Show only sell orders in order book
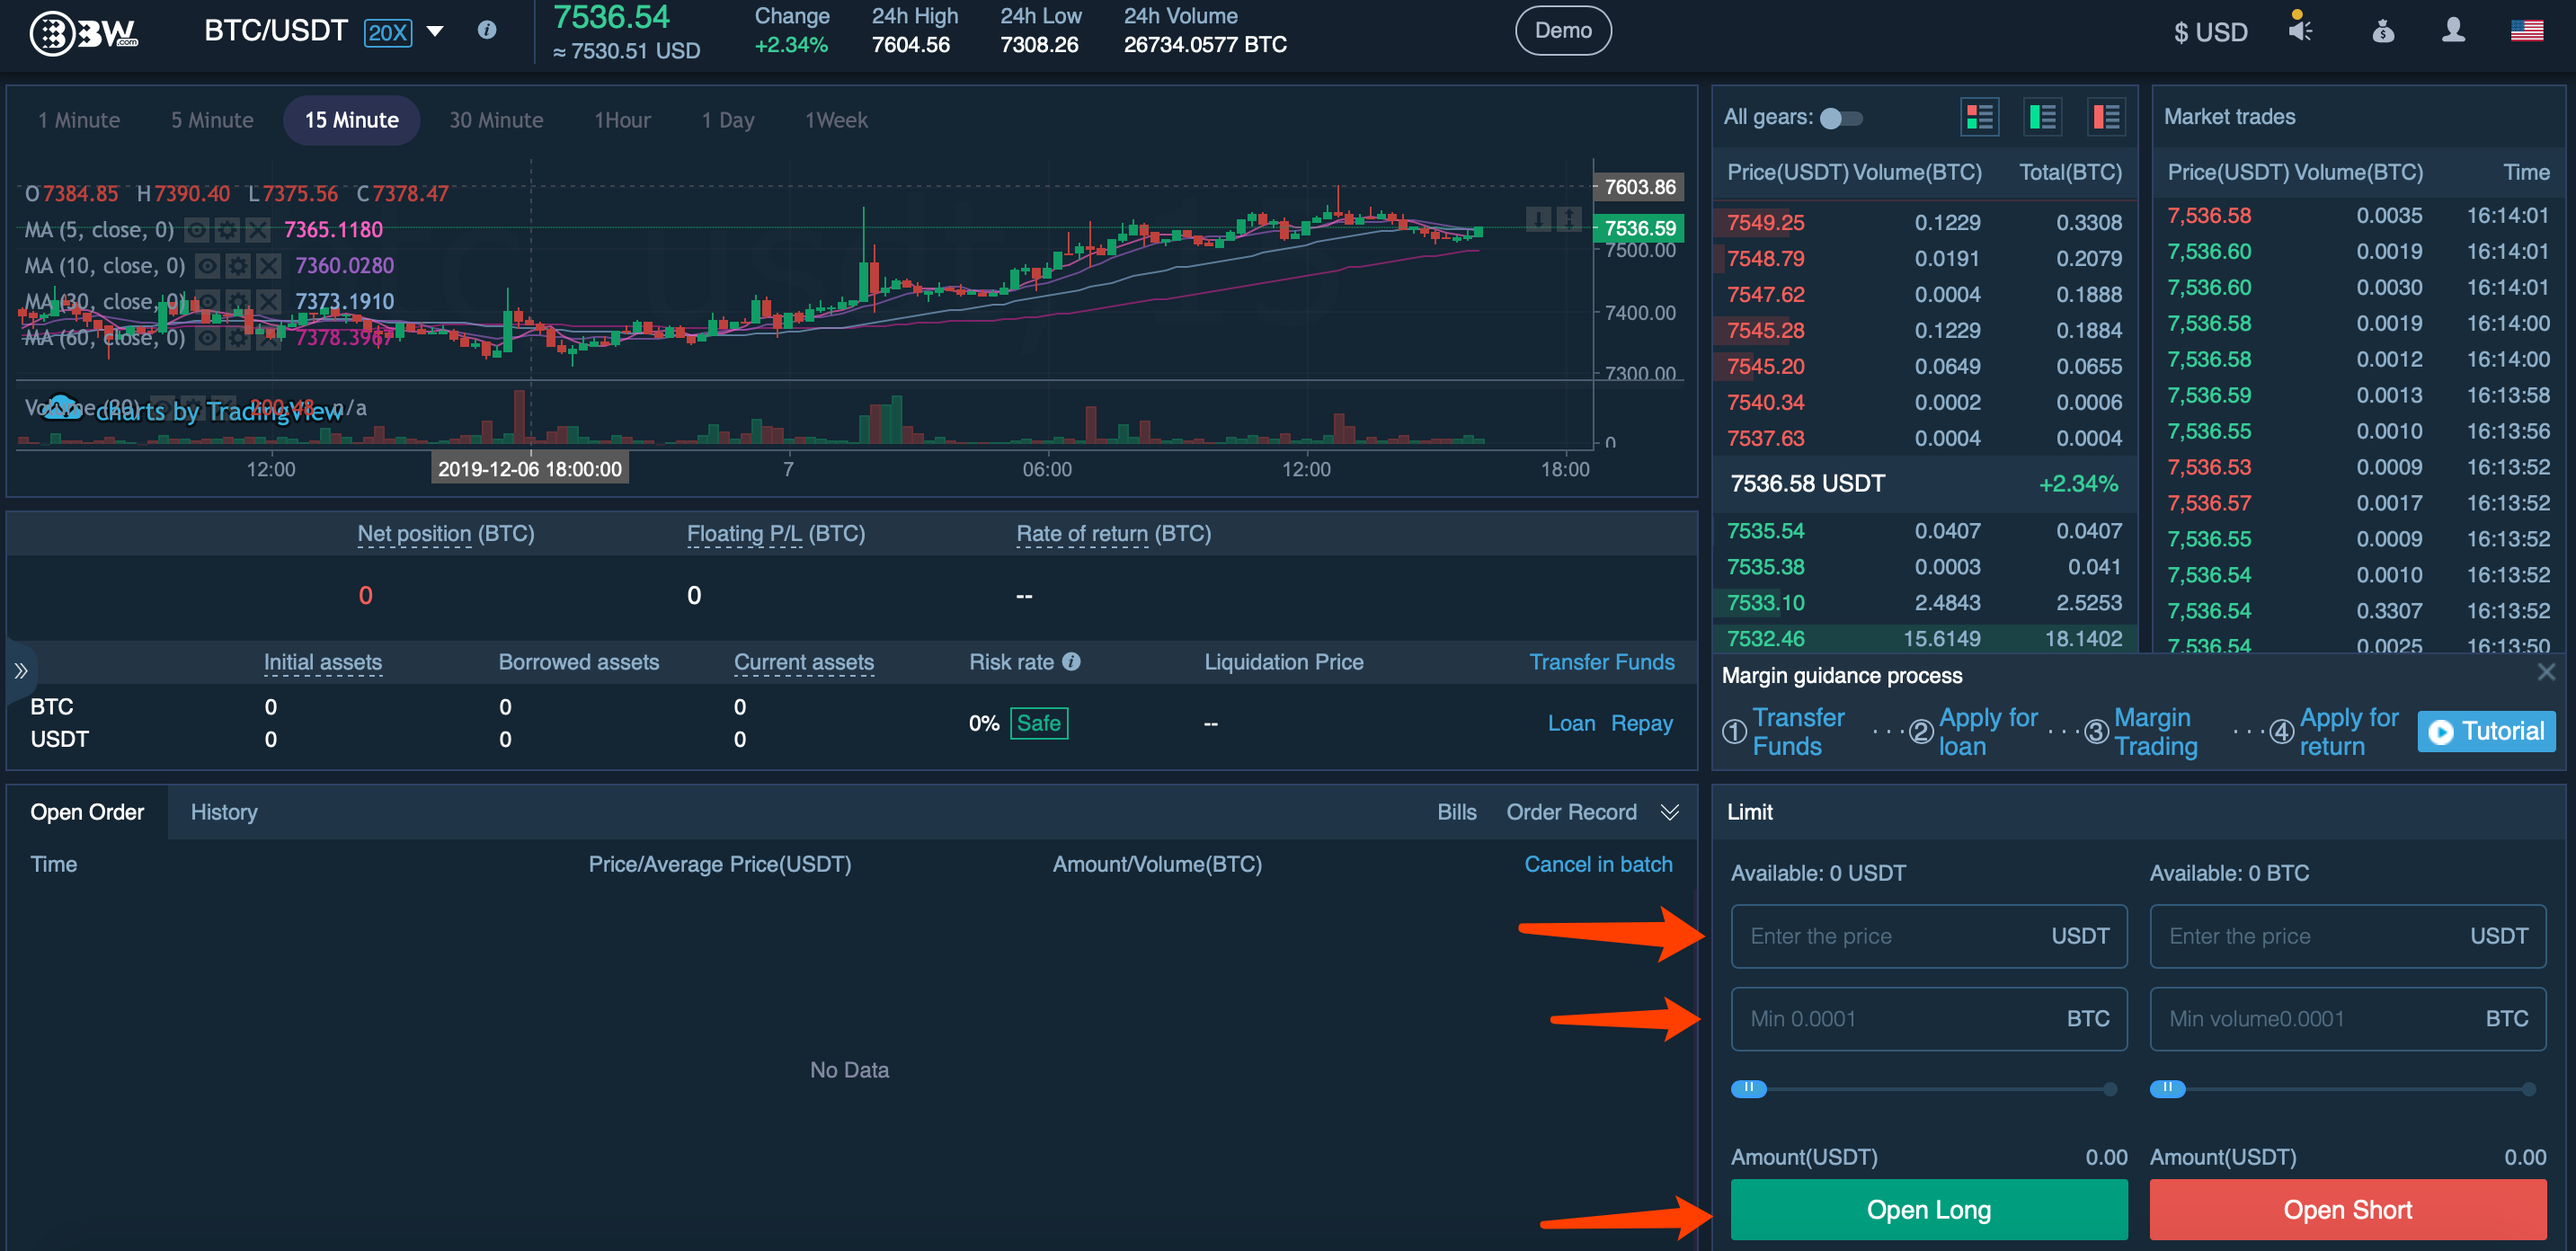This screenshot has width=2576, height=1251. [x=2106, y=117]
